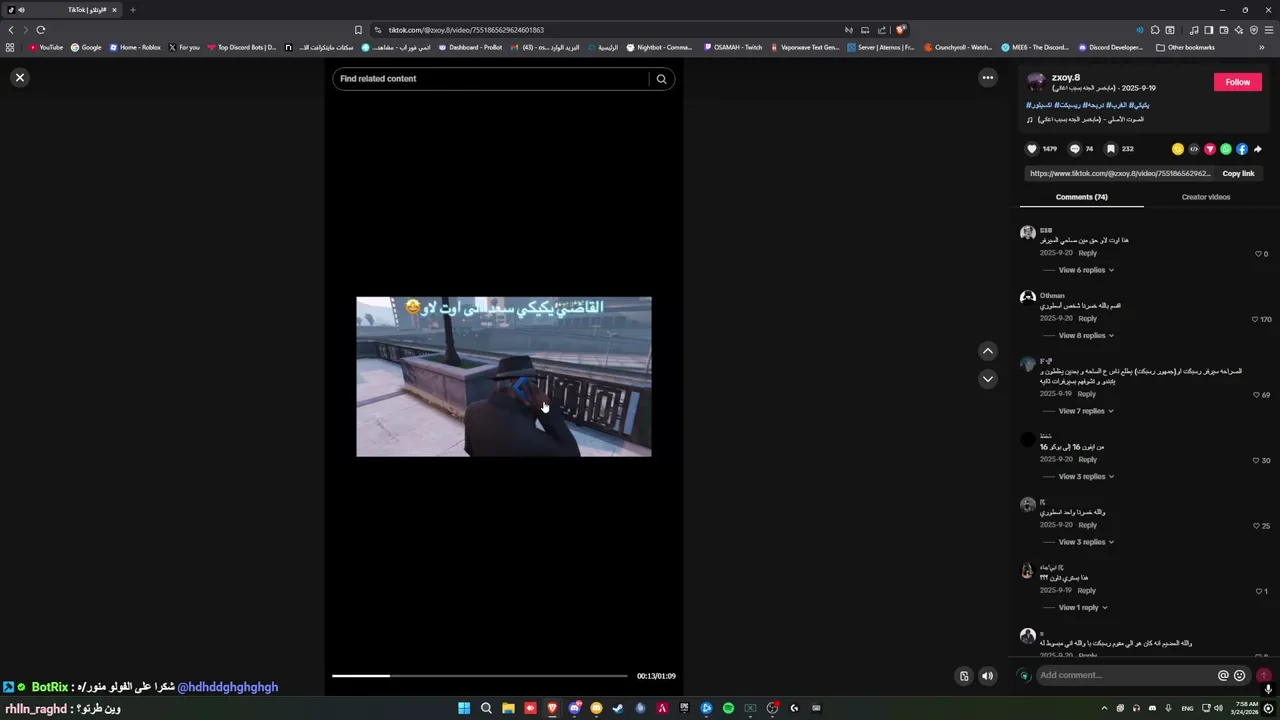Open Discord from the taskbar

[x=574, y=708]
